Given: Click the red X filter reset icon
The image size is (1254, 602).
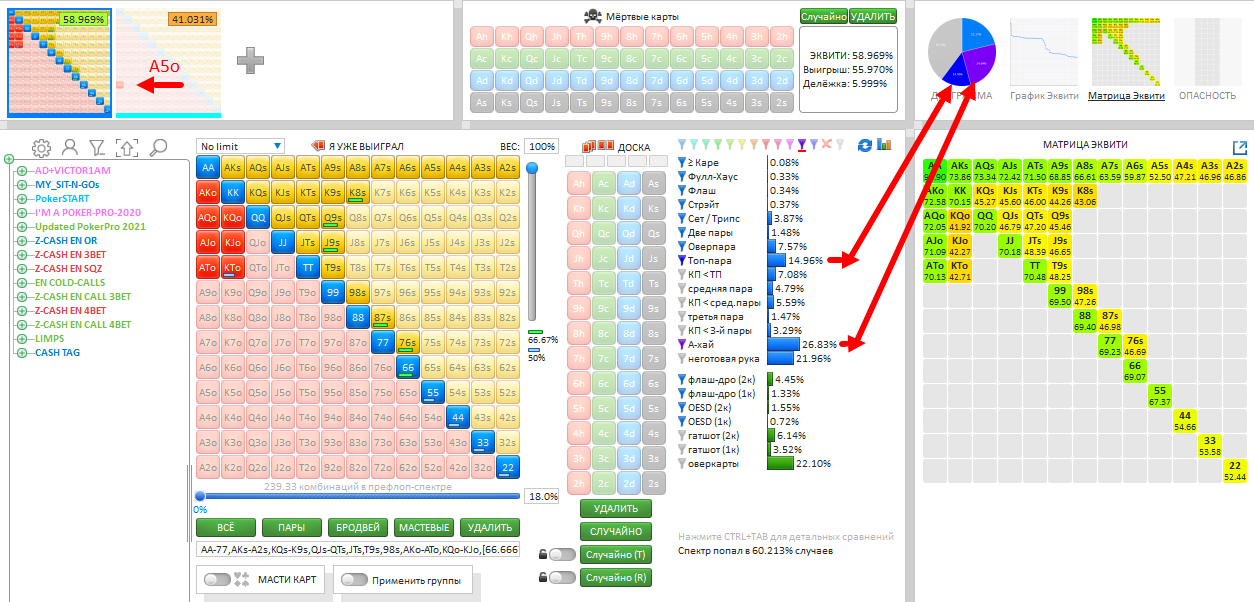Looking at the screenshot, I should pyautogui.click(x=825, y=145).
